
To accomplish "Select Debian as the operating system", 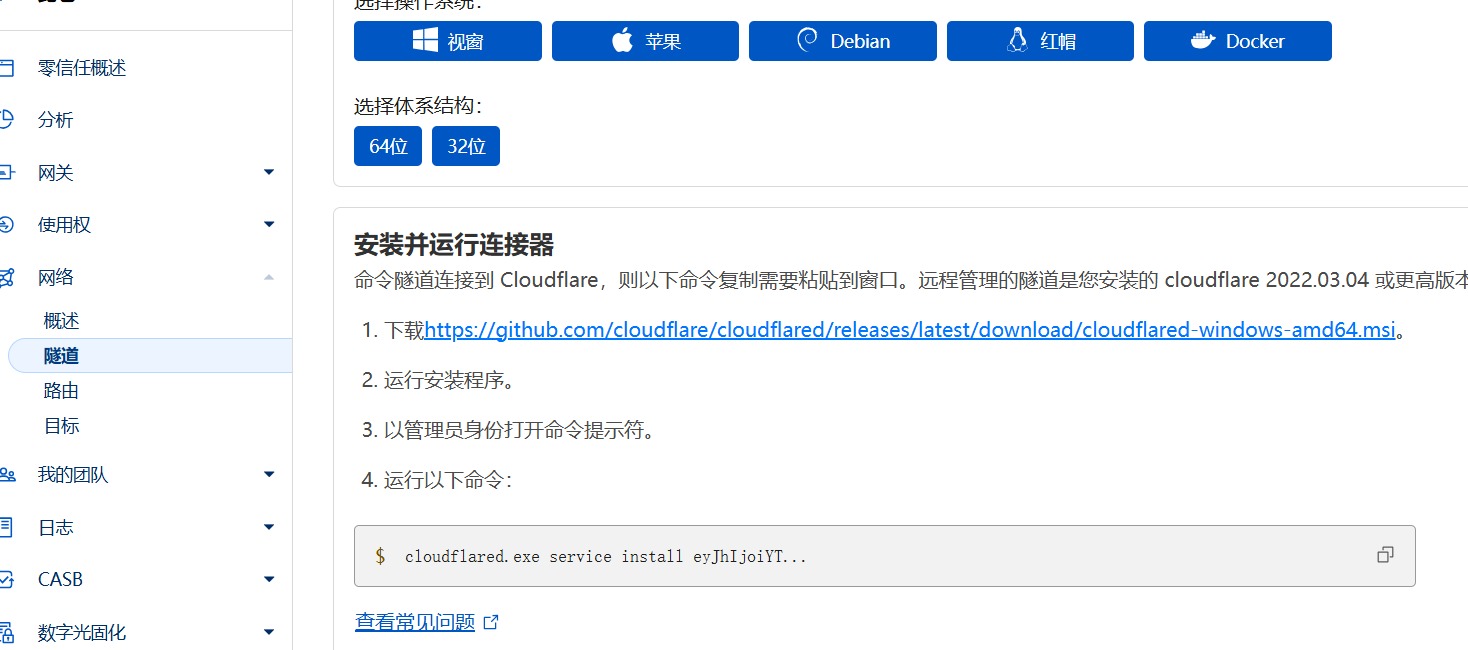I will [842, 40].
